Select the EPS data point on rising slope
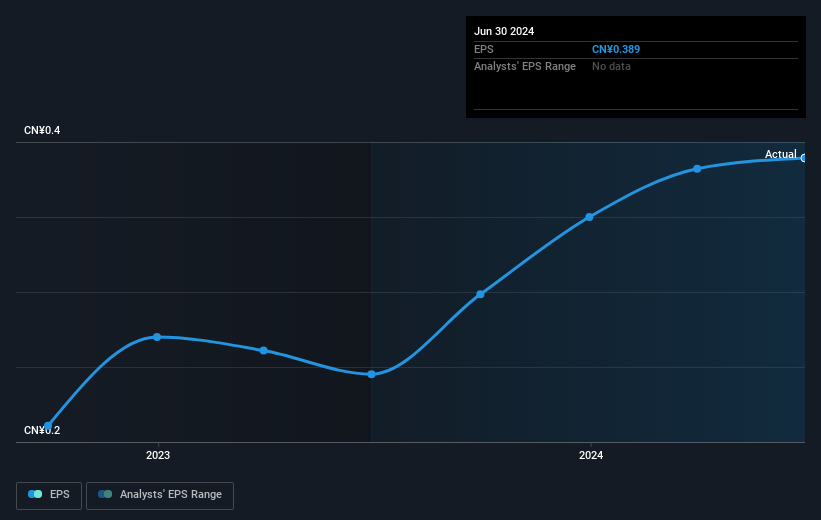 click(480, 294)
